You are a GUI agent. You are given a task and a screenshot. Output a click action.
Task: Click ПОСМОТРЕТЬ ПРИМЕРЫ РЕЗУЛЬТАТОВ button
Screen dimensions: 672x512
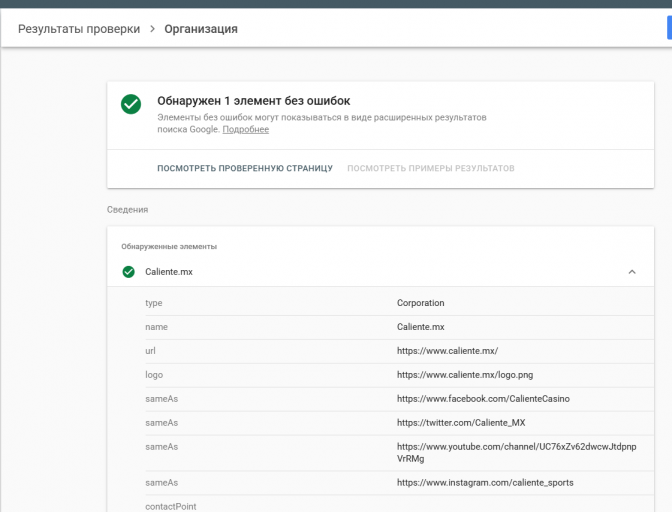tap(431, 168)
